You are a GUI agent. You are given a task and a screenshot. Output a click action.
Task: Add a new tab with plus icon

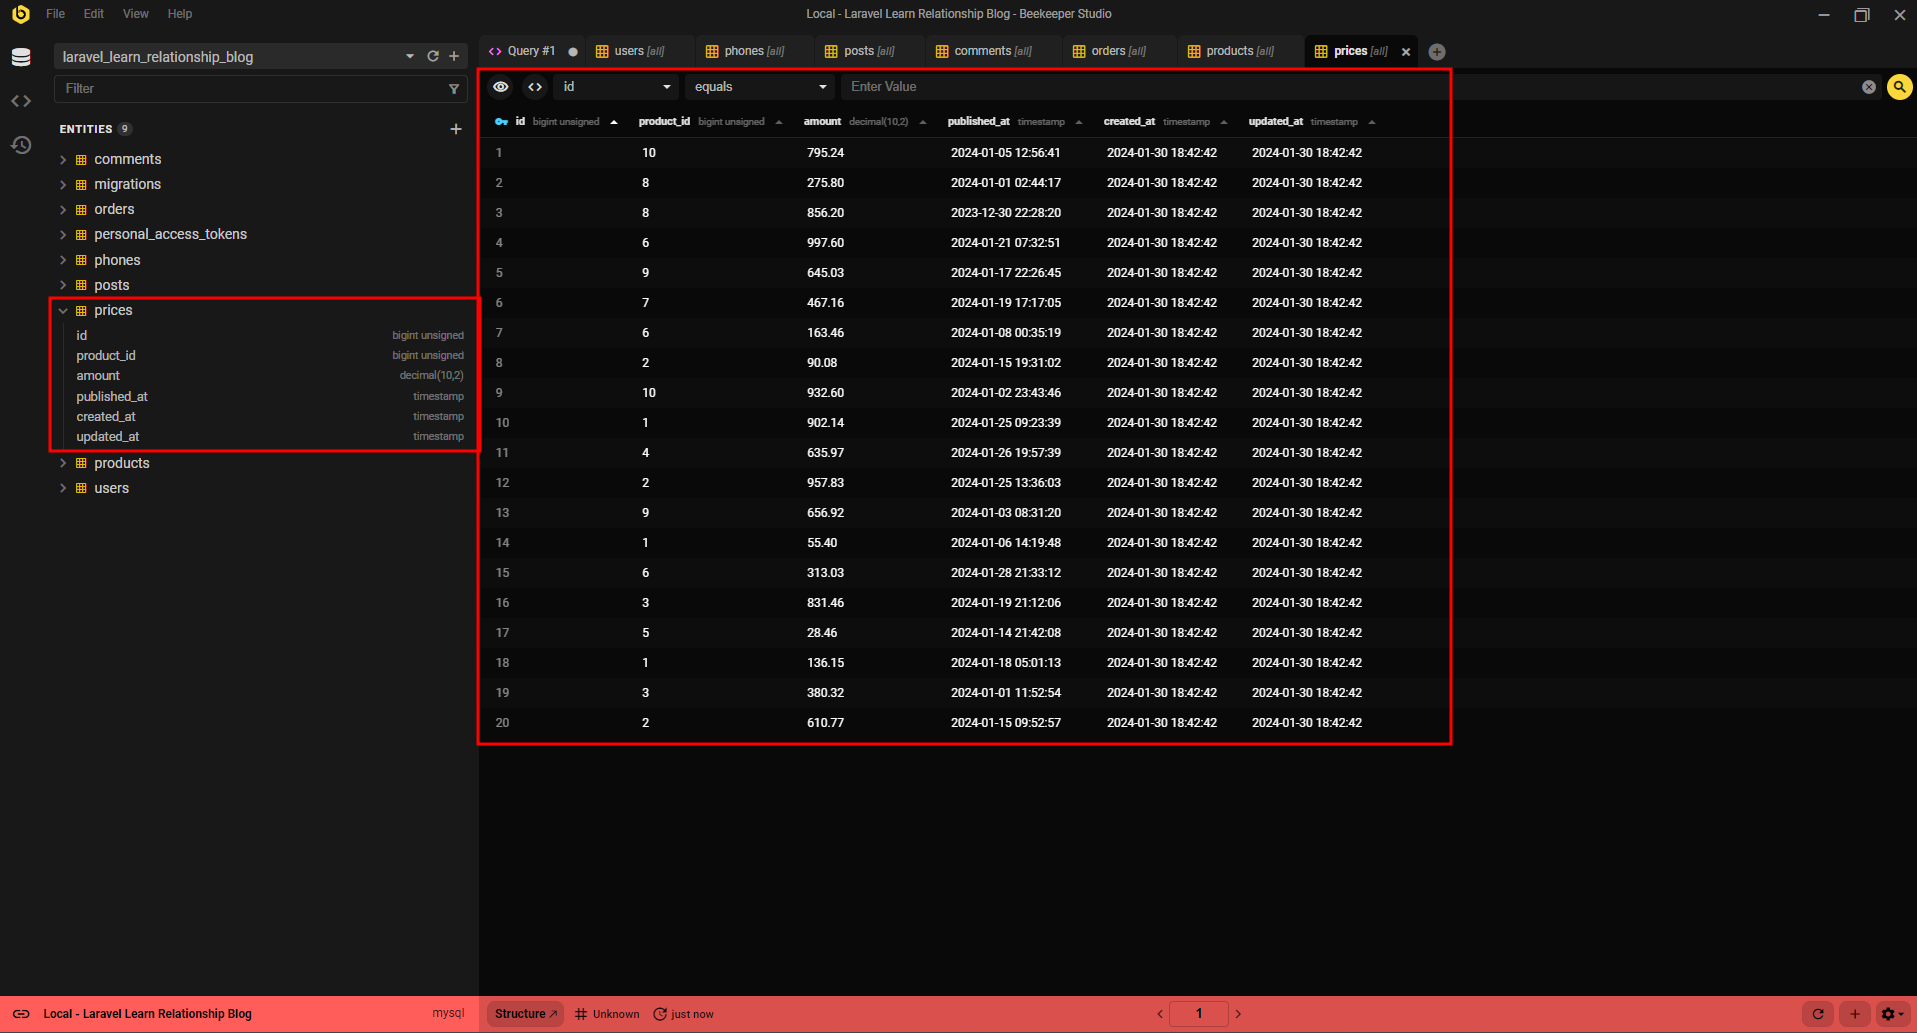(x=1437, y=52)
